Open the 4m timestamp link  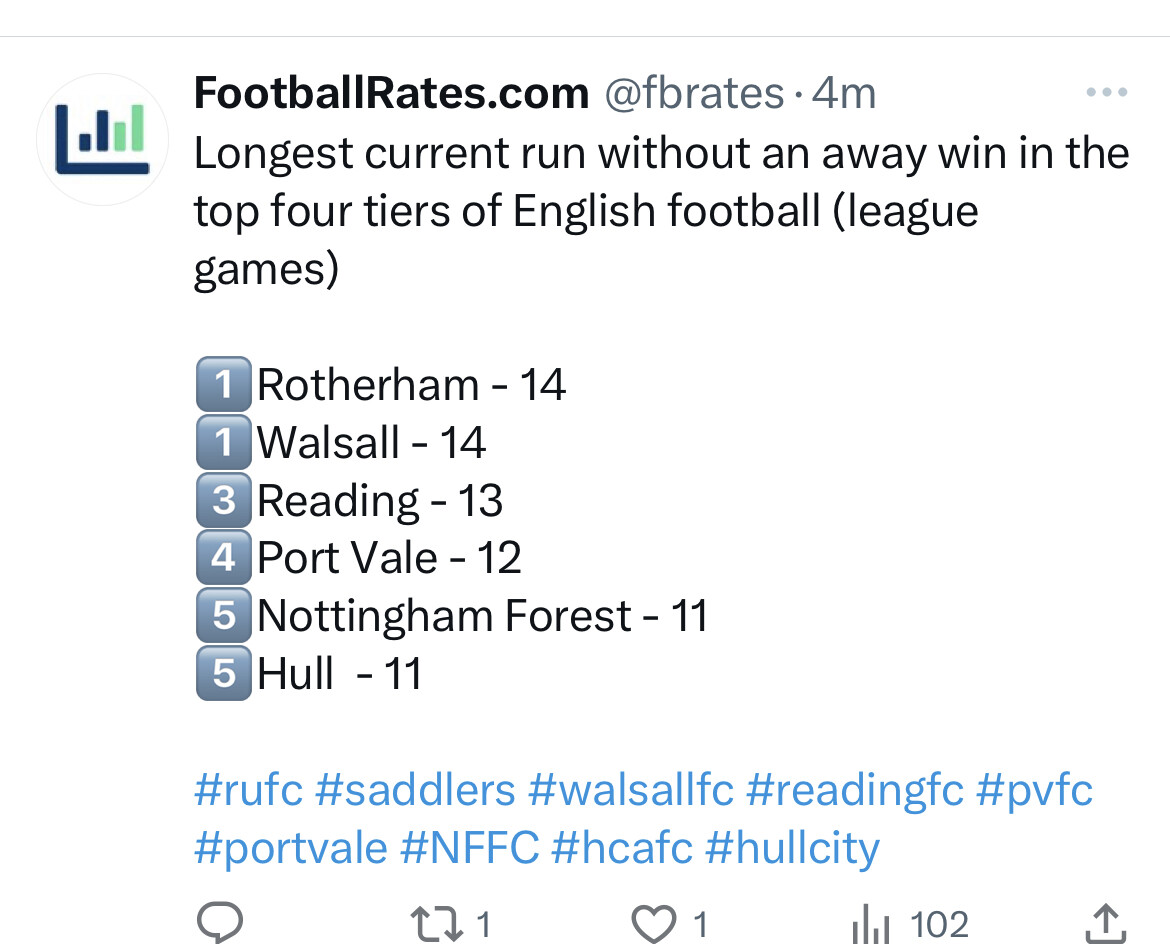tap(844, 93)
